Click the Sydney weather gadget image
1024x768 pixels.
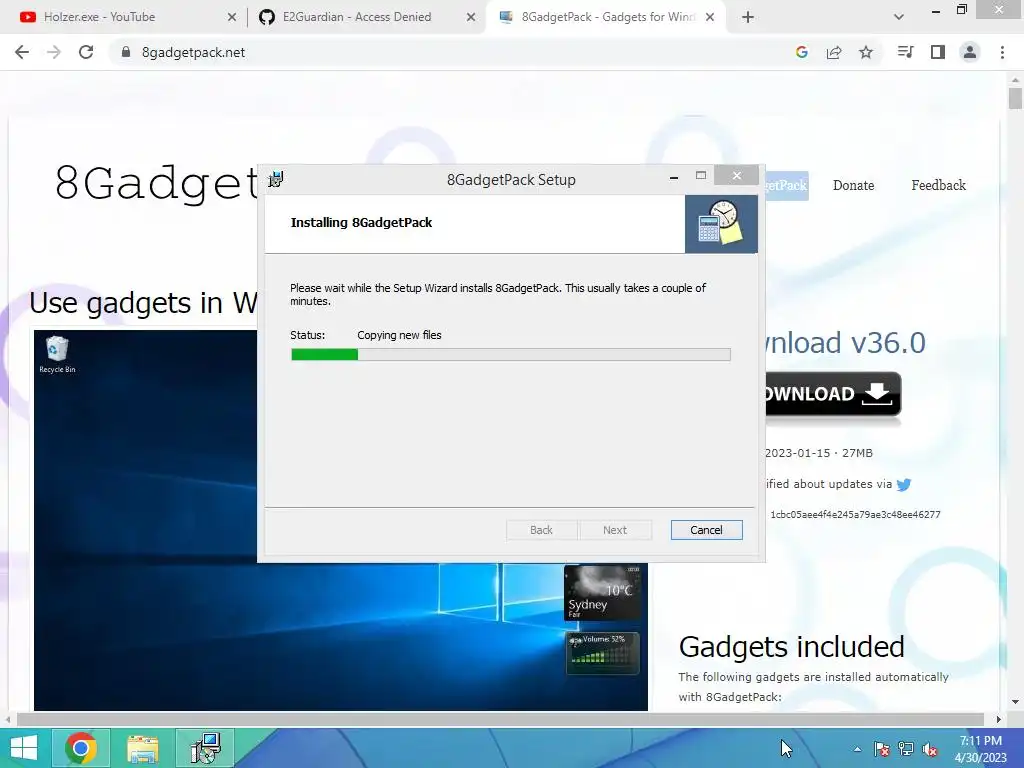tap(602, 593)
